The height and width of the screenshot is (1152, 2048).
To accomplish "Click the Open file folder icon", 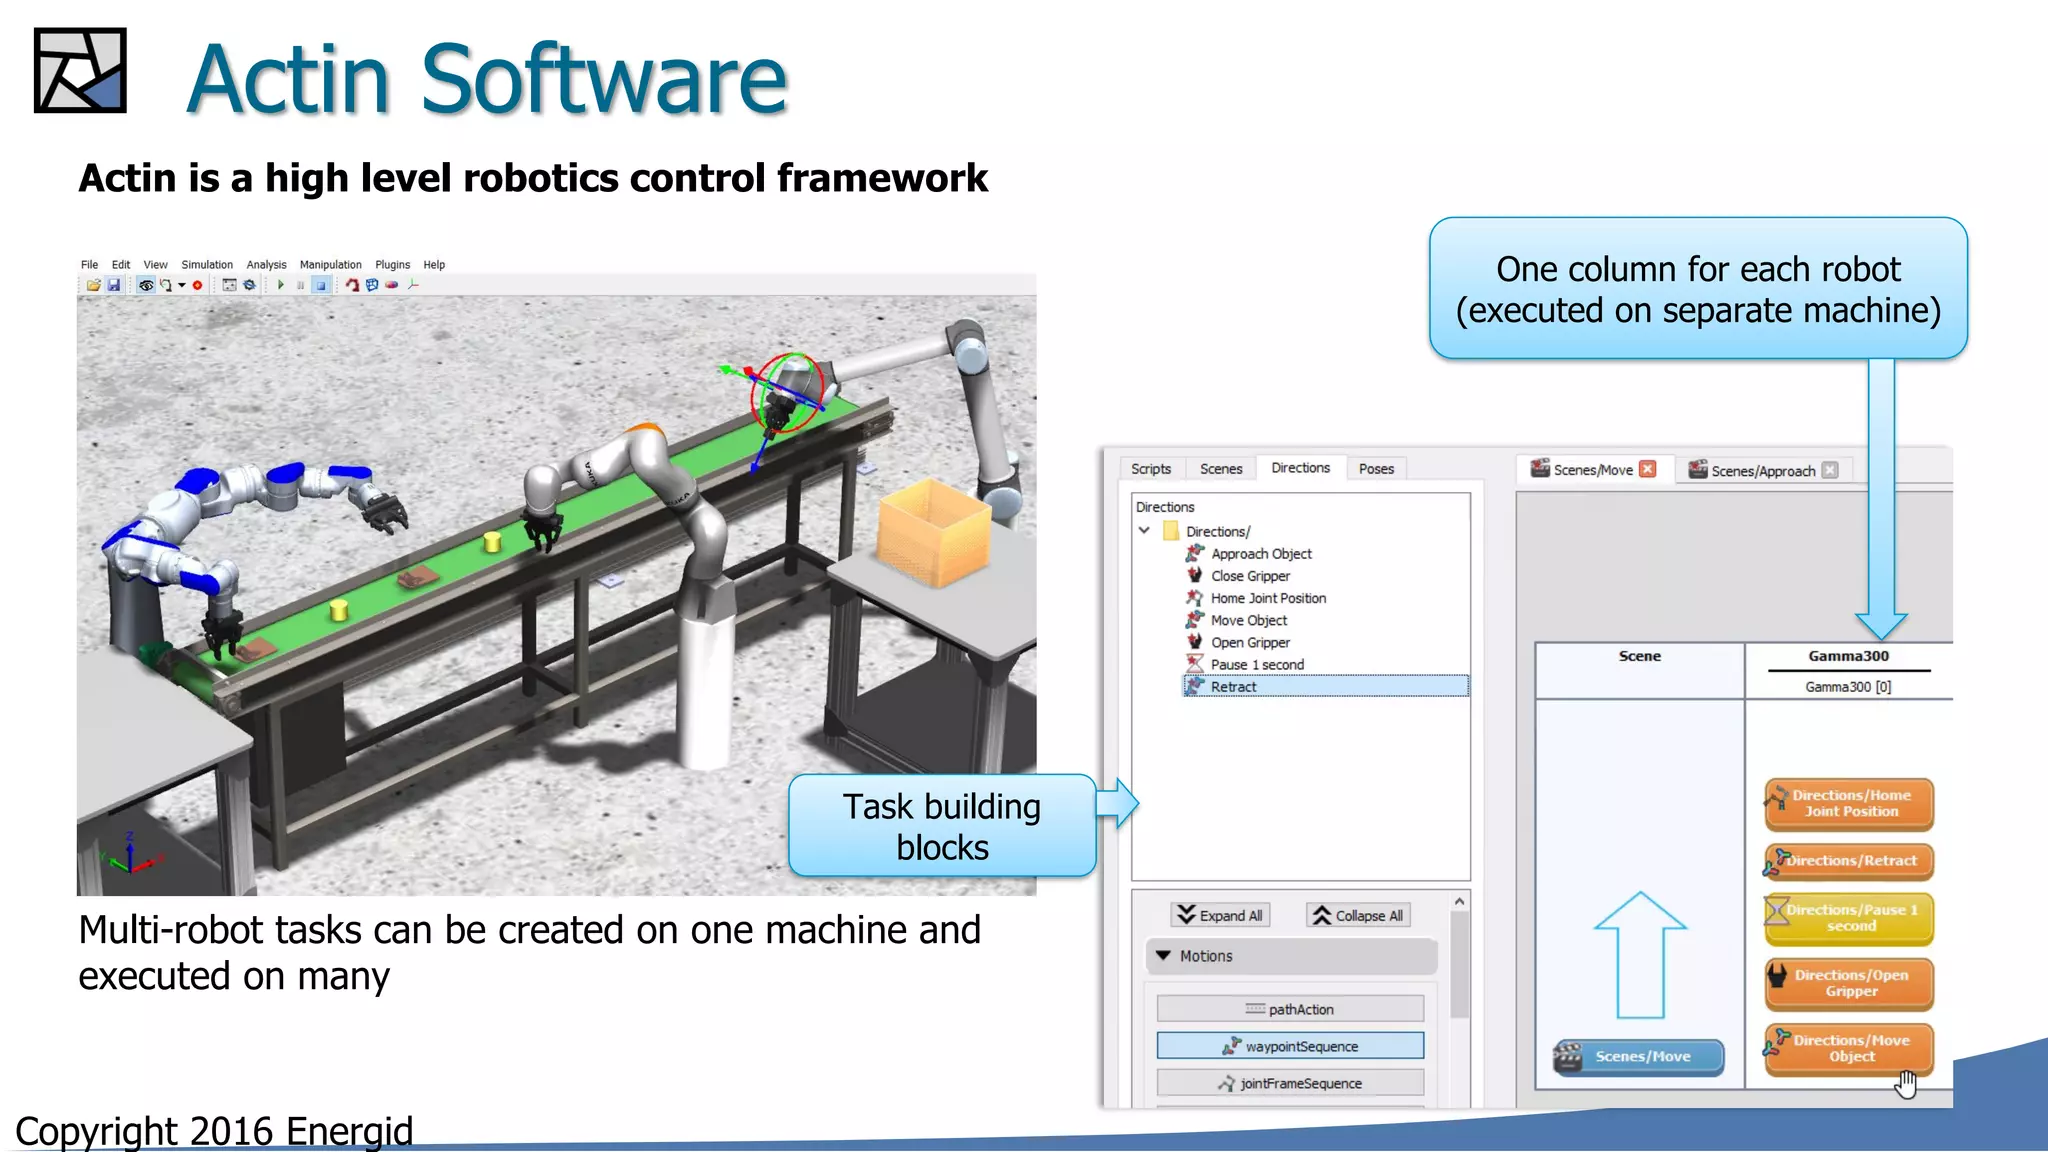I will pyautogui.click(x=93, y=285).
